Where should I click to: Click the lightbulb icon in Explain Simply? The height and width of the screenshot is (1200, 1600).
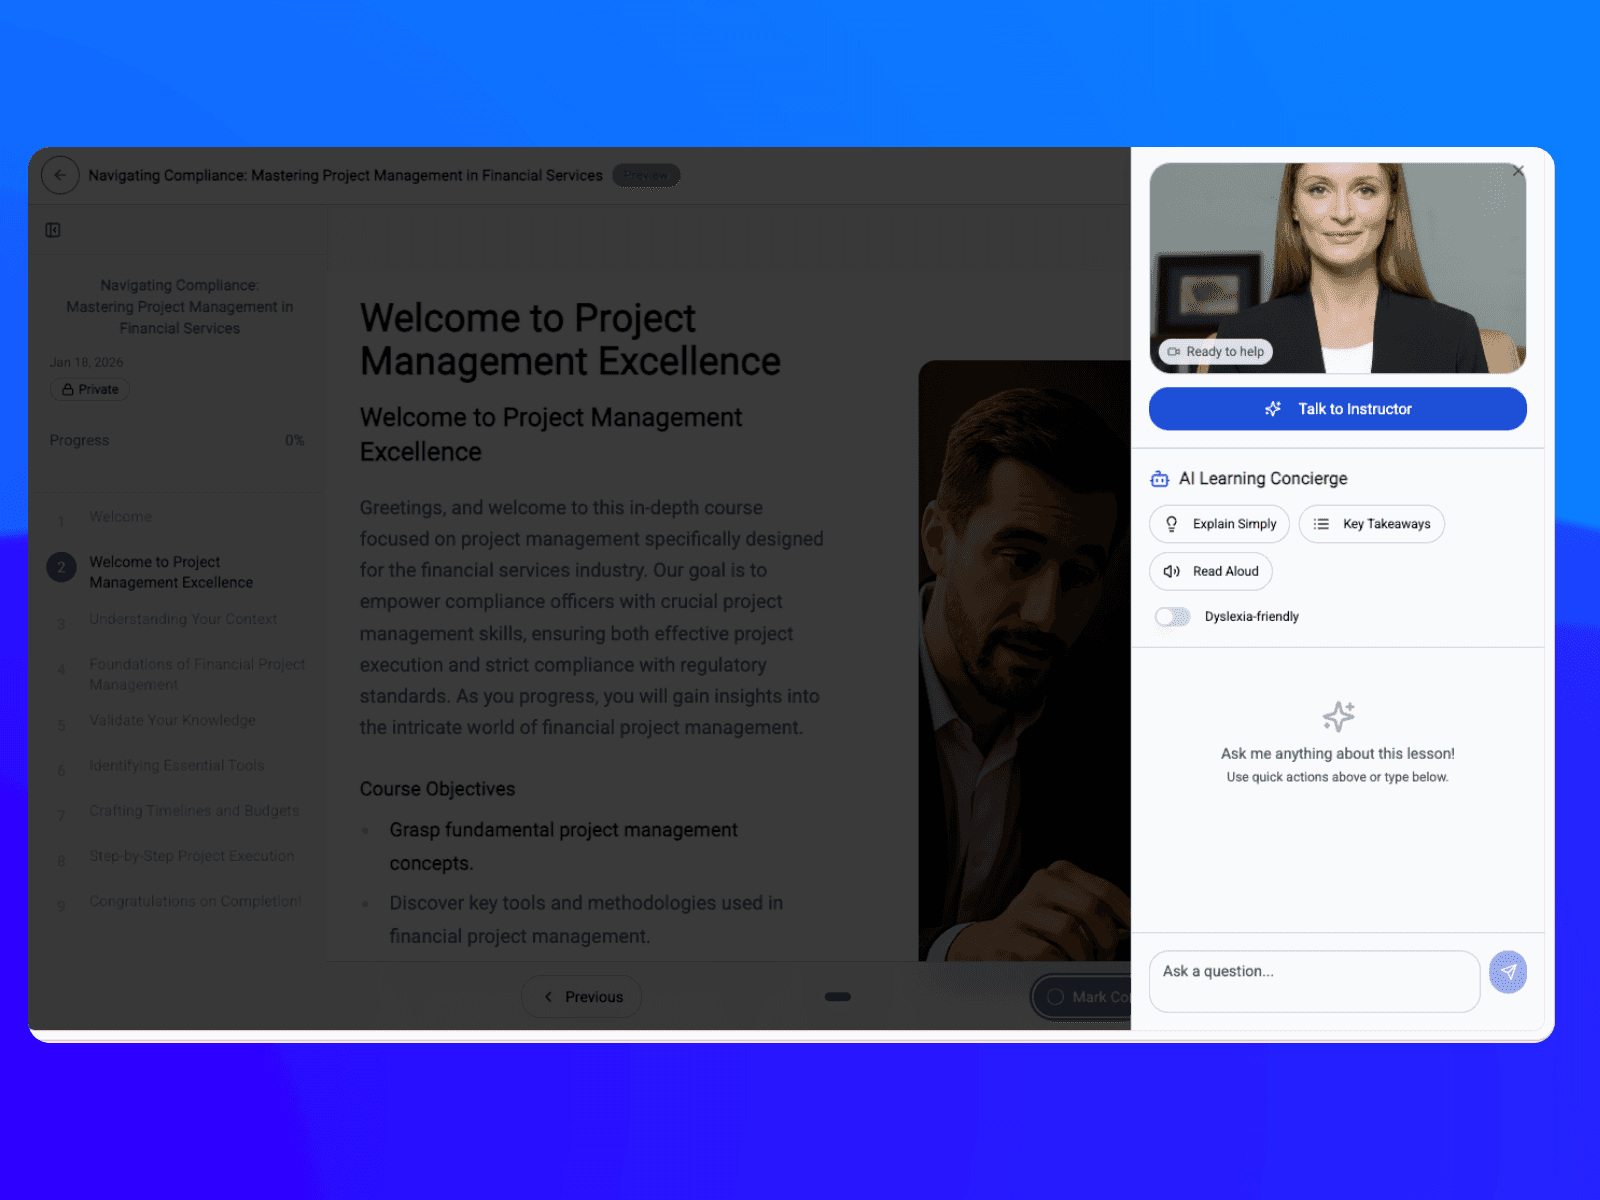pos(1171,524)
